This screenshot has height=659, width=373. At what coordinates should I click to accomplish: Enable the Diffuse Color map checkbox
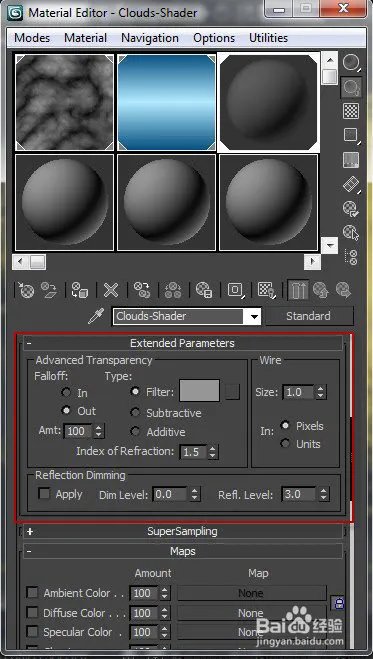click(x=32, y=612)
